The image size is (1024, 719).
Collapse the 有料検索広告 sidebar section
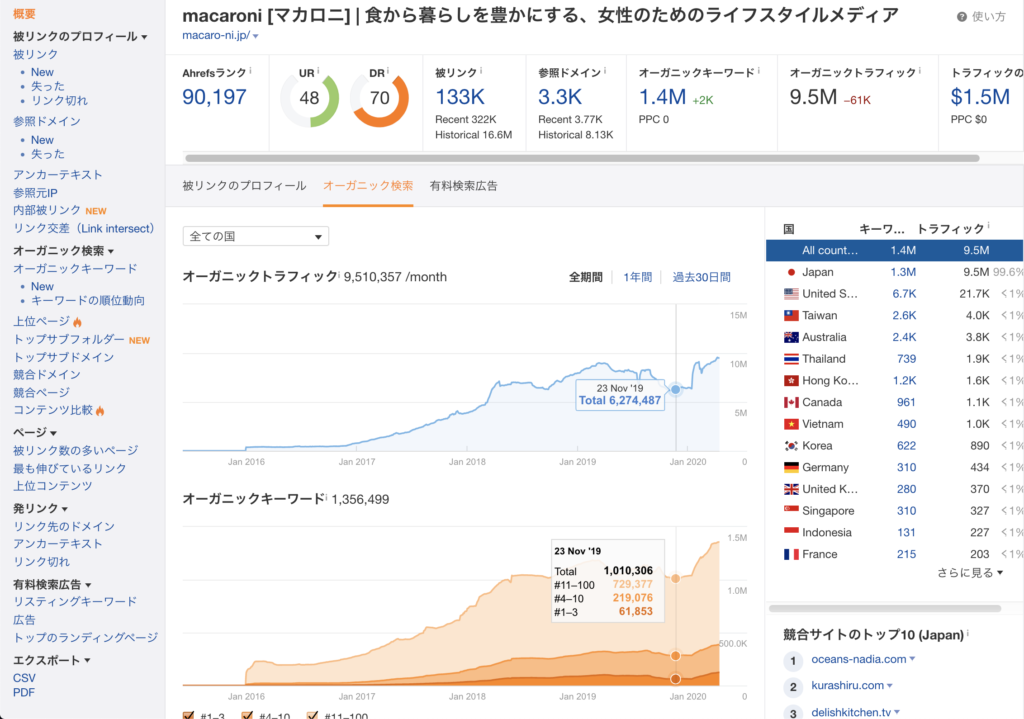pos(88,585)
